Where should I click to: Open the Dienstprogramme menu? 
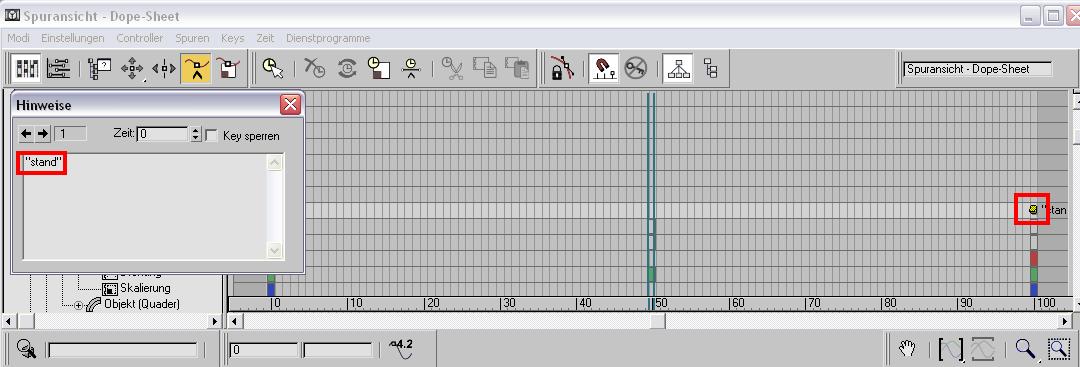[328, 38]
